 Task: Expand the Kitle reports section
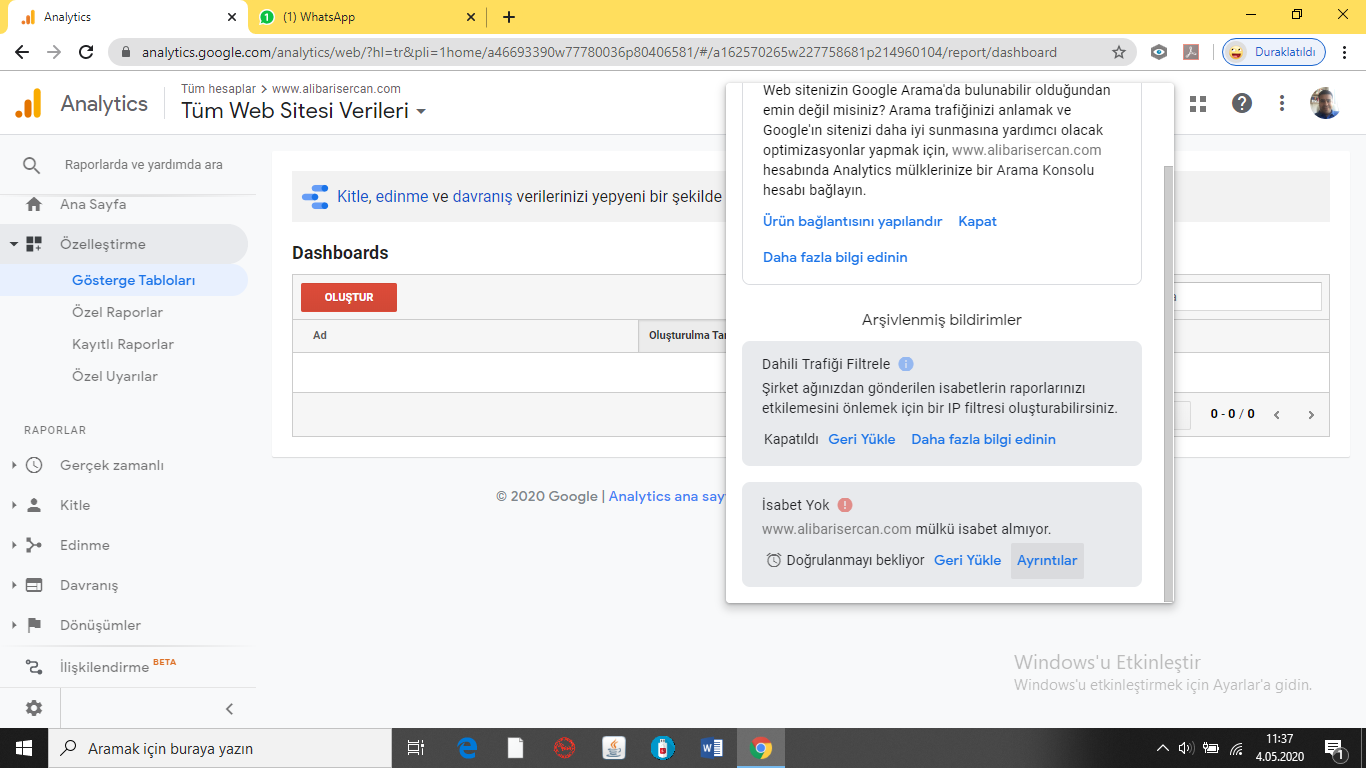14,505
